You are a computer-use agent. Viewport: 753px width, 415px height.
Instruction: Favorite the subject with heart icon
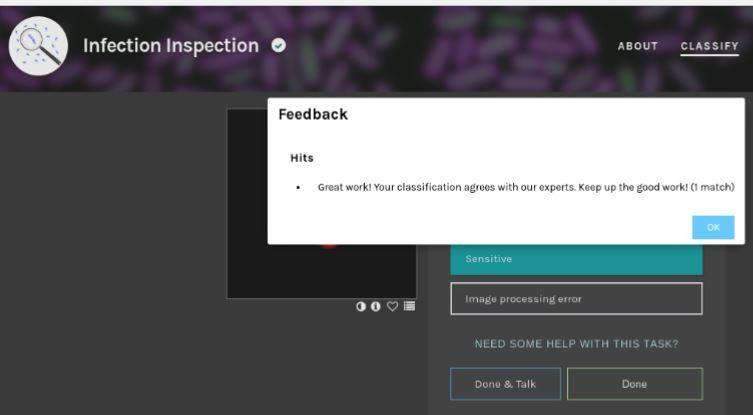coord(392,306)
